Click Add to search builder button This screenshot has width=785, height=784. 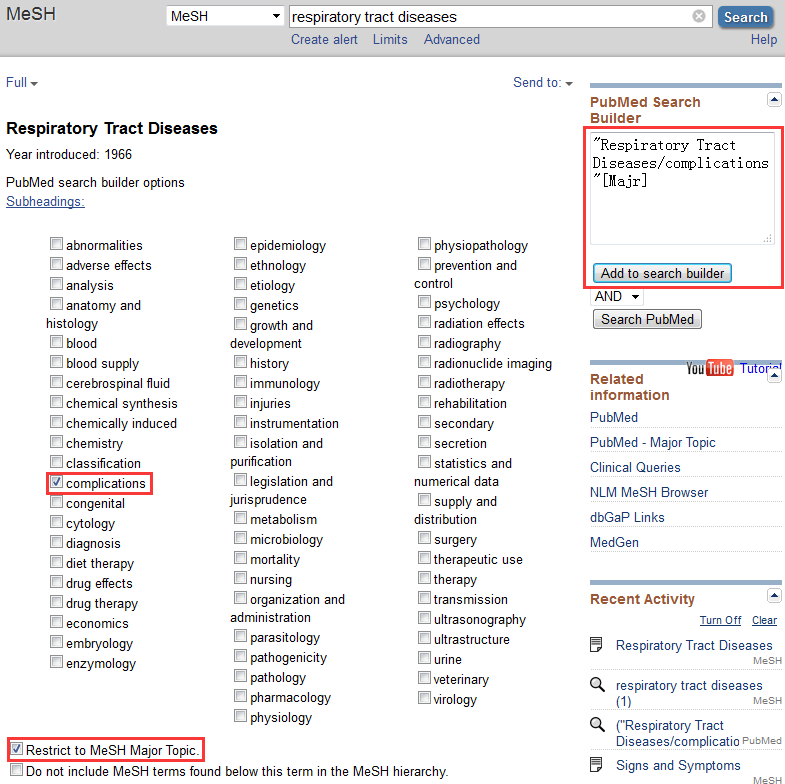tap(662, 273)
